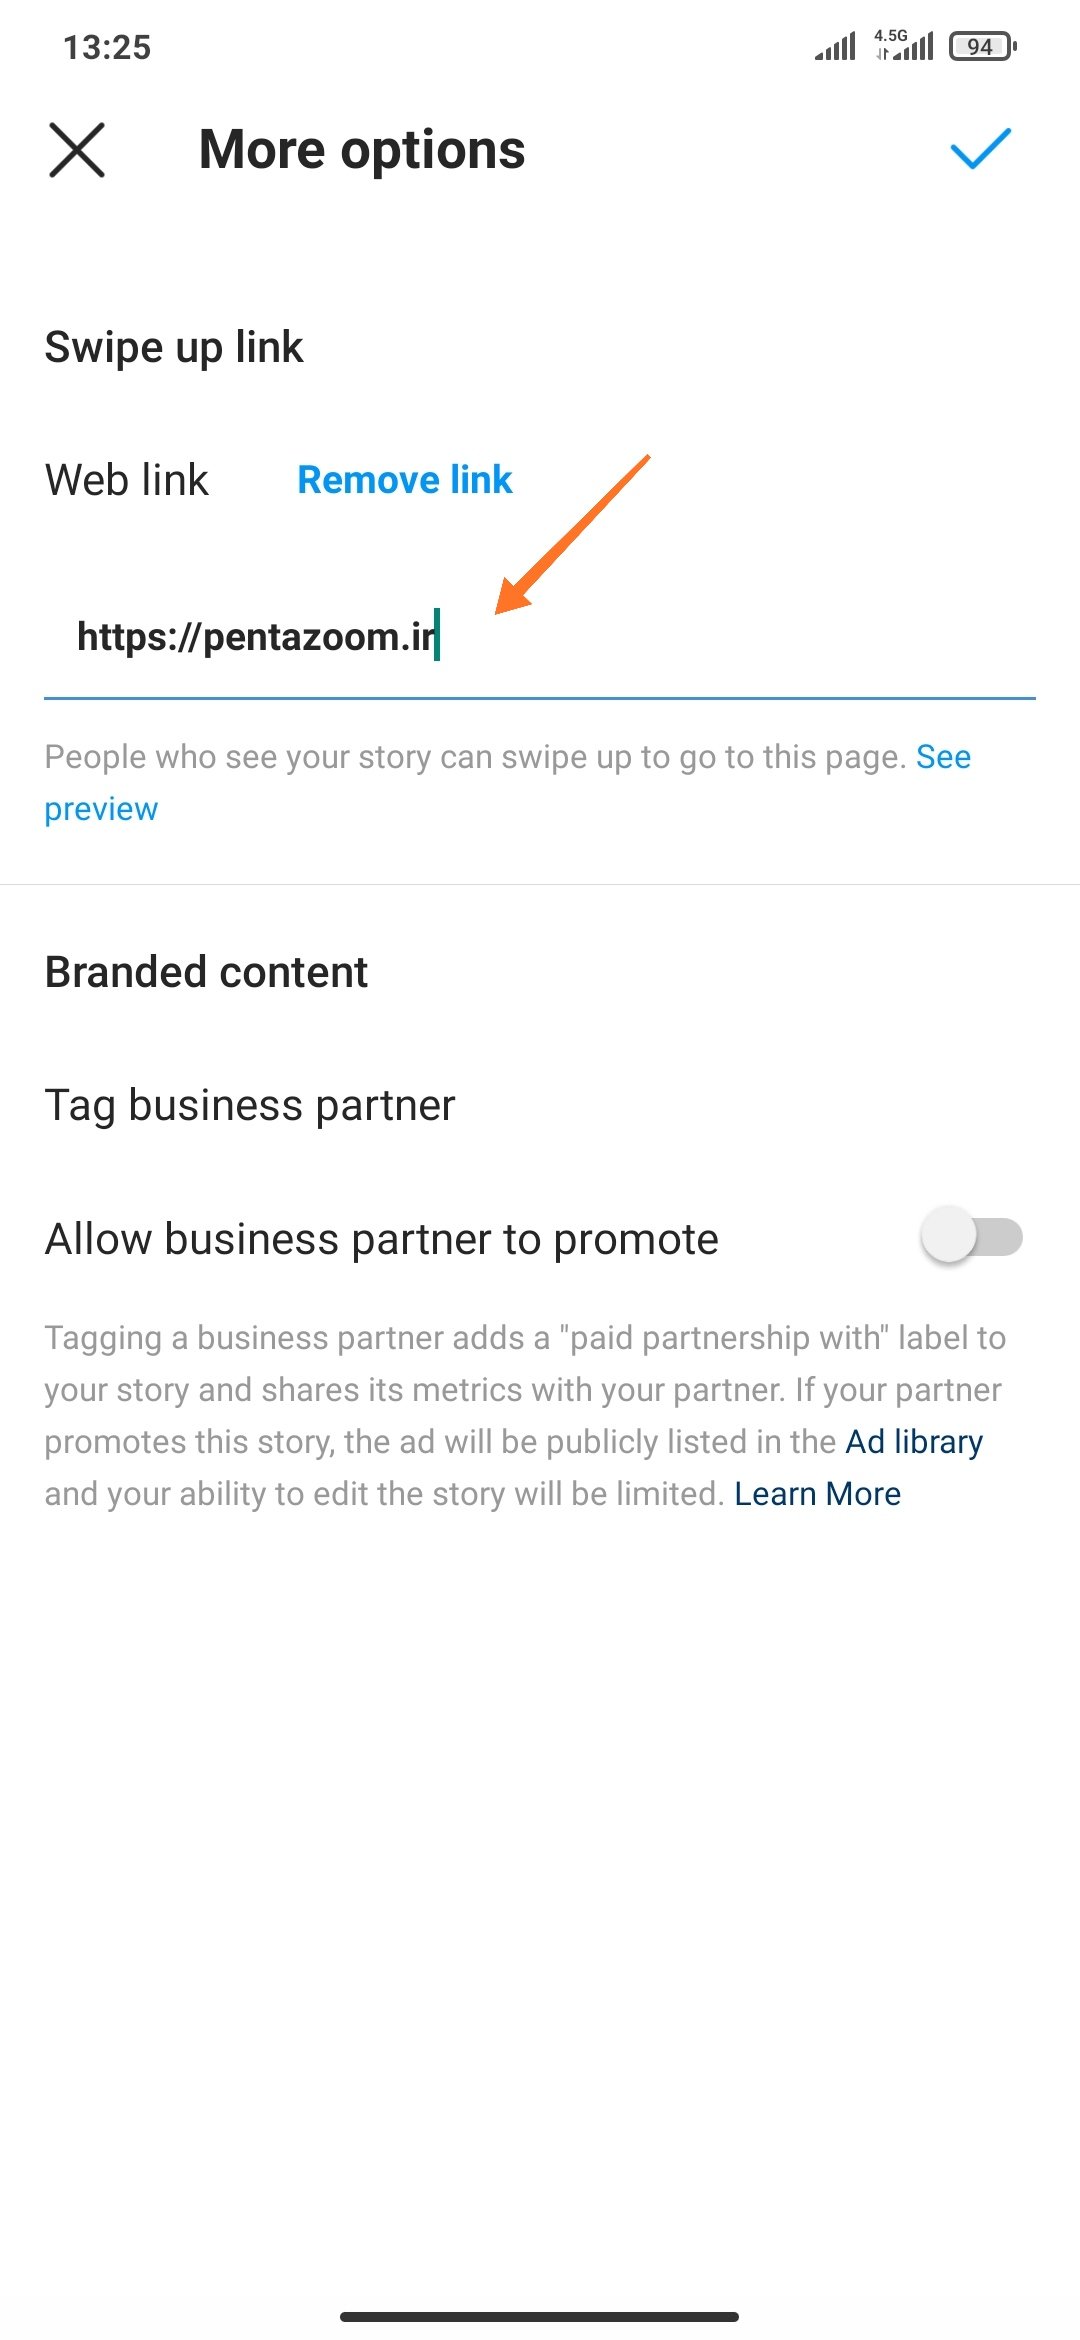Open the See preview link
The height and width of the screenshot is (2340, 1080).
[x=100, y=809]
